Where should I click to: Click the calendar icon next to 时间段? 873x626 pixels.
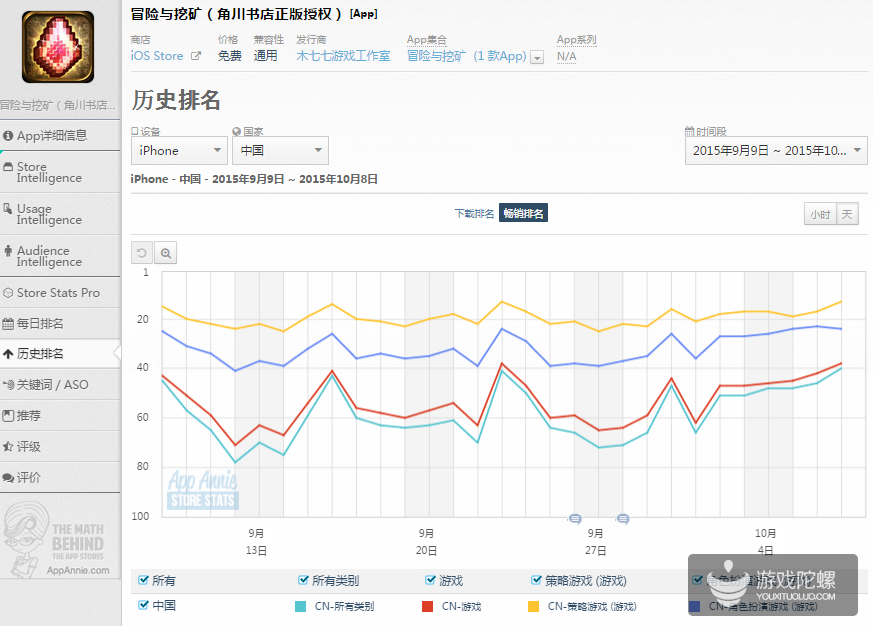[690, 131]
